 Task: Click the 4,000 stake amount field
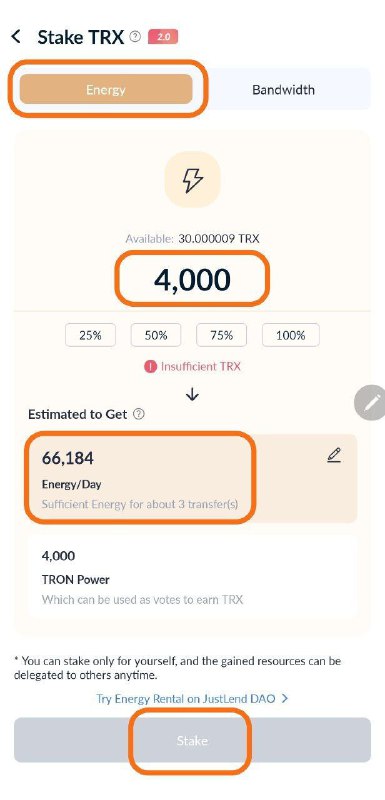[192, 280]
